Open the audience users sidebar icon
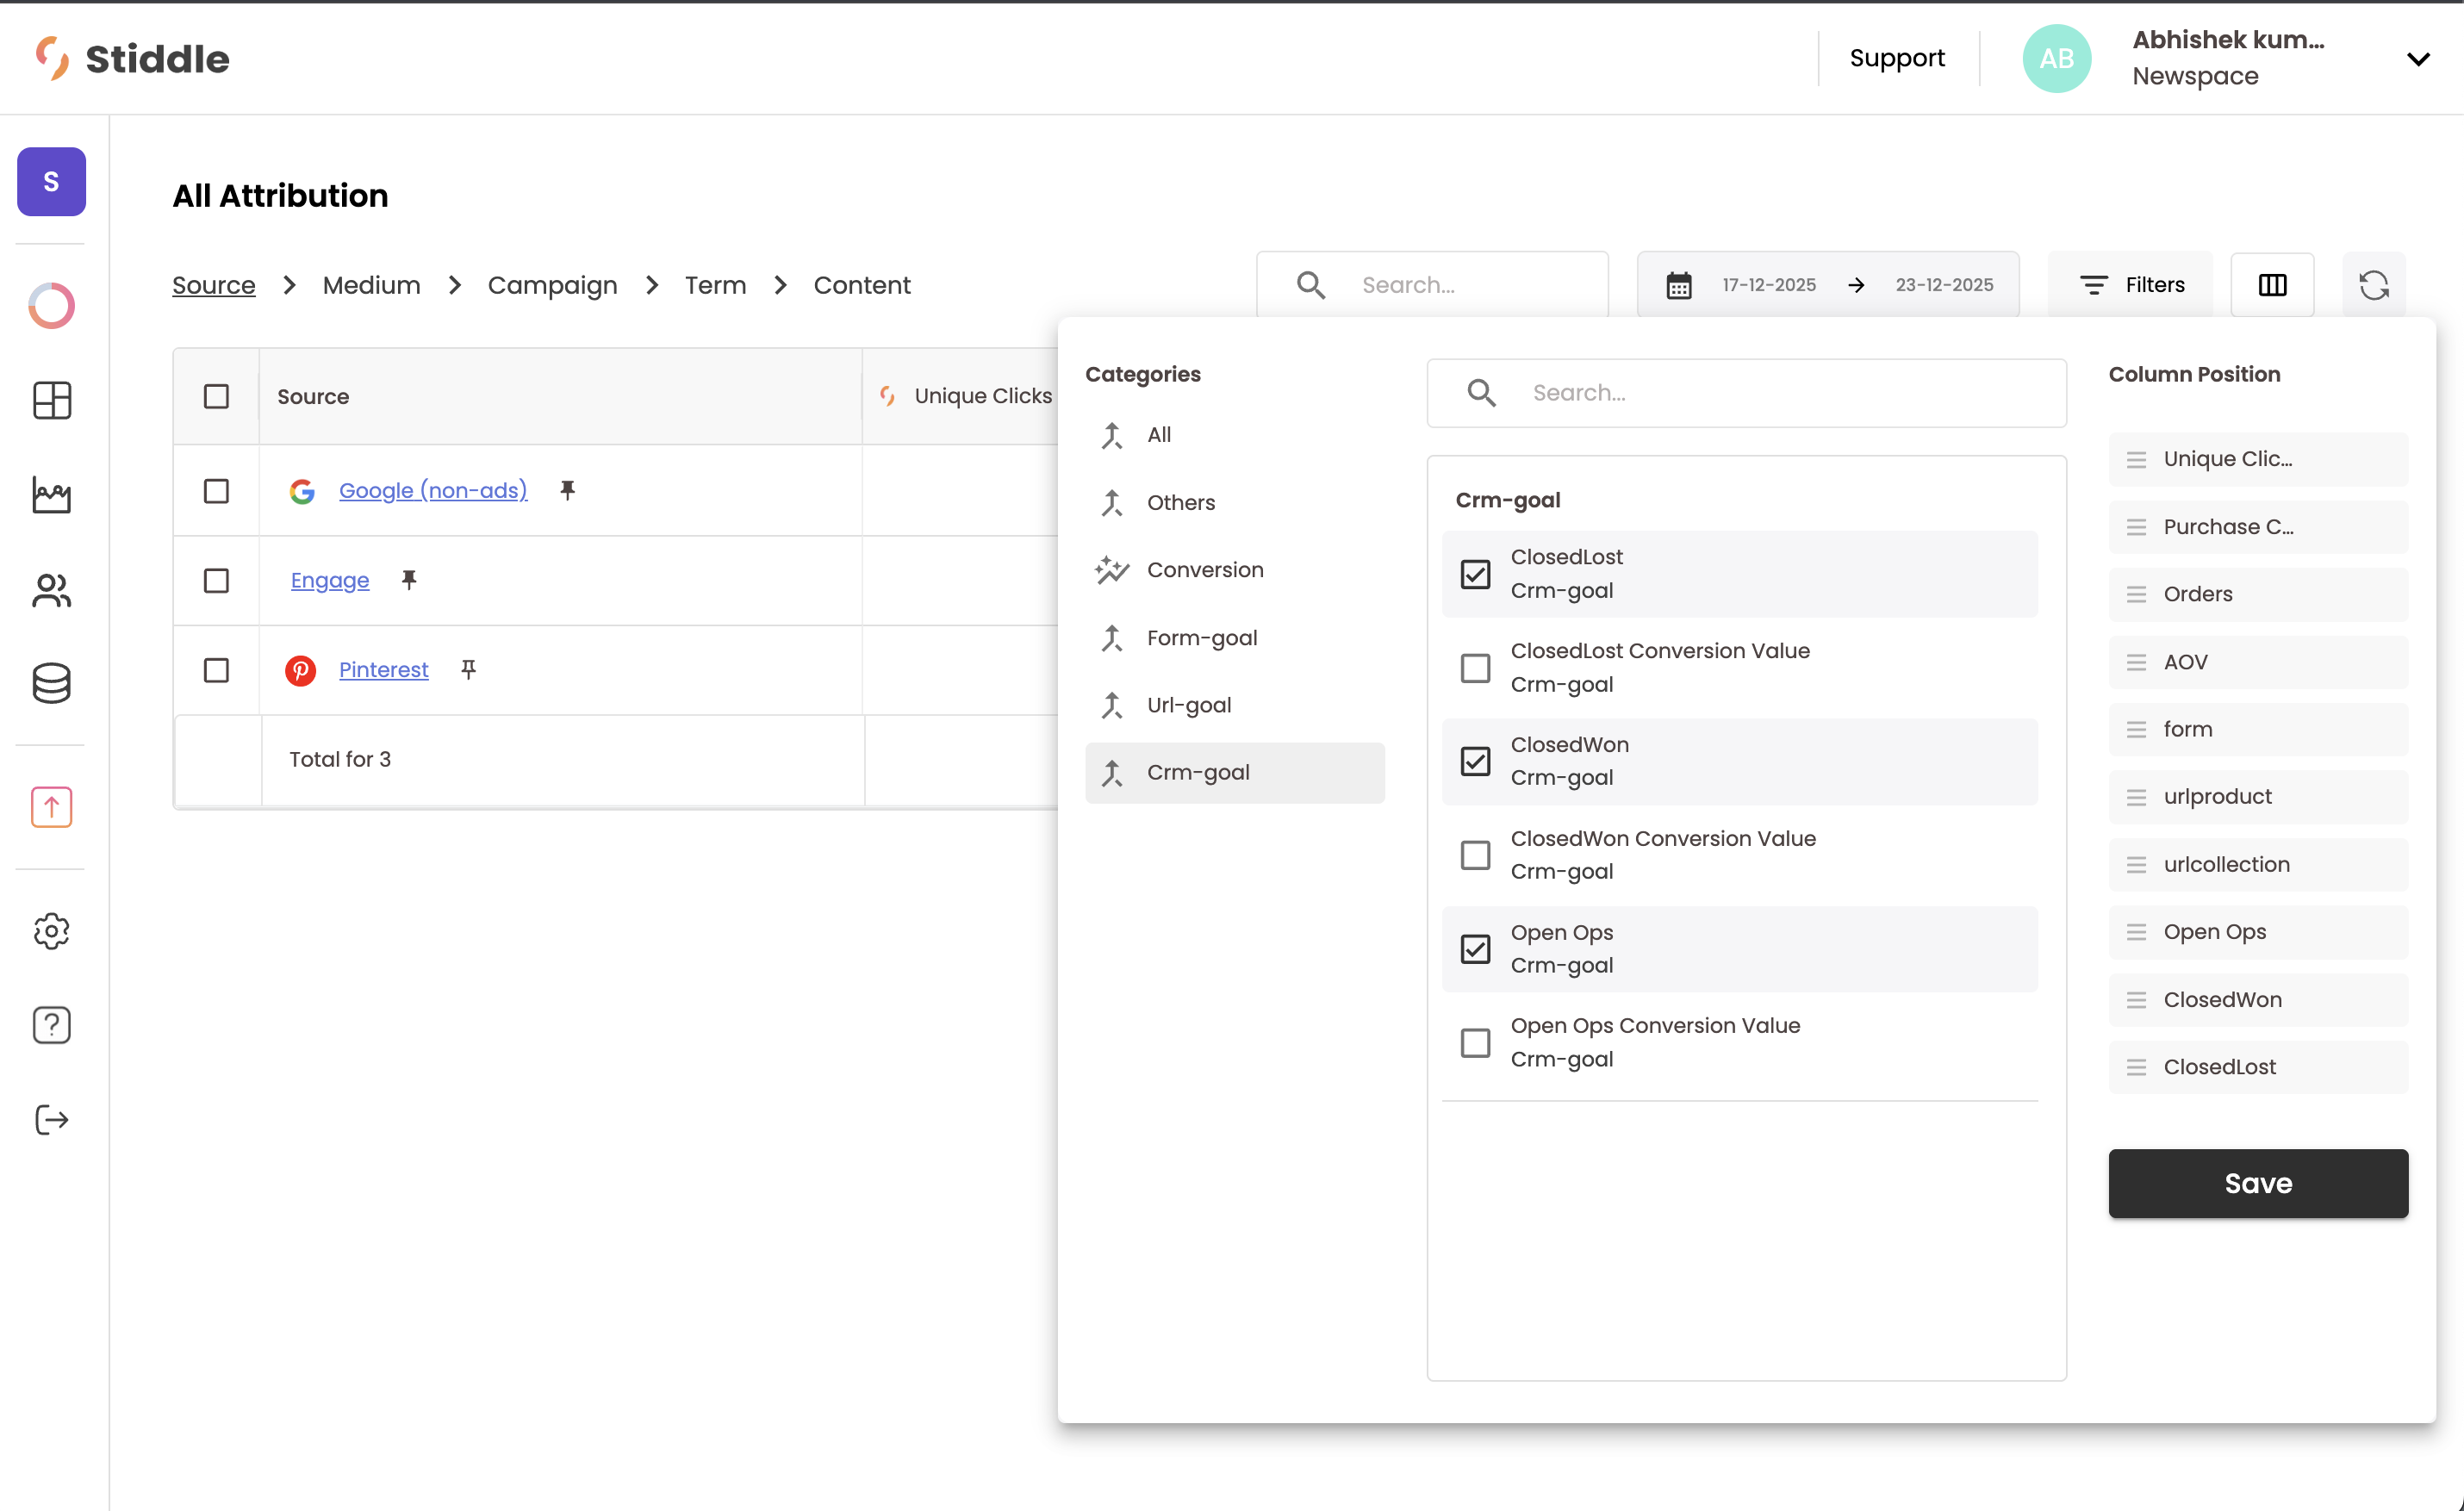2464x1511 pixels. pyautogui.click(x=51, y=590)
